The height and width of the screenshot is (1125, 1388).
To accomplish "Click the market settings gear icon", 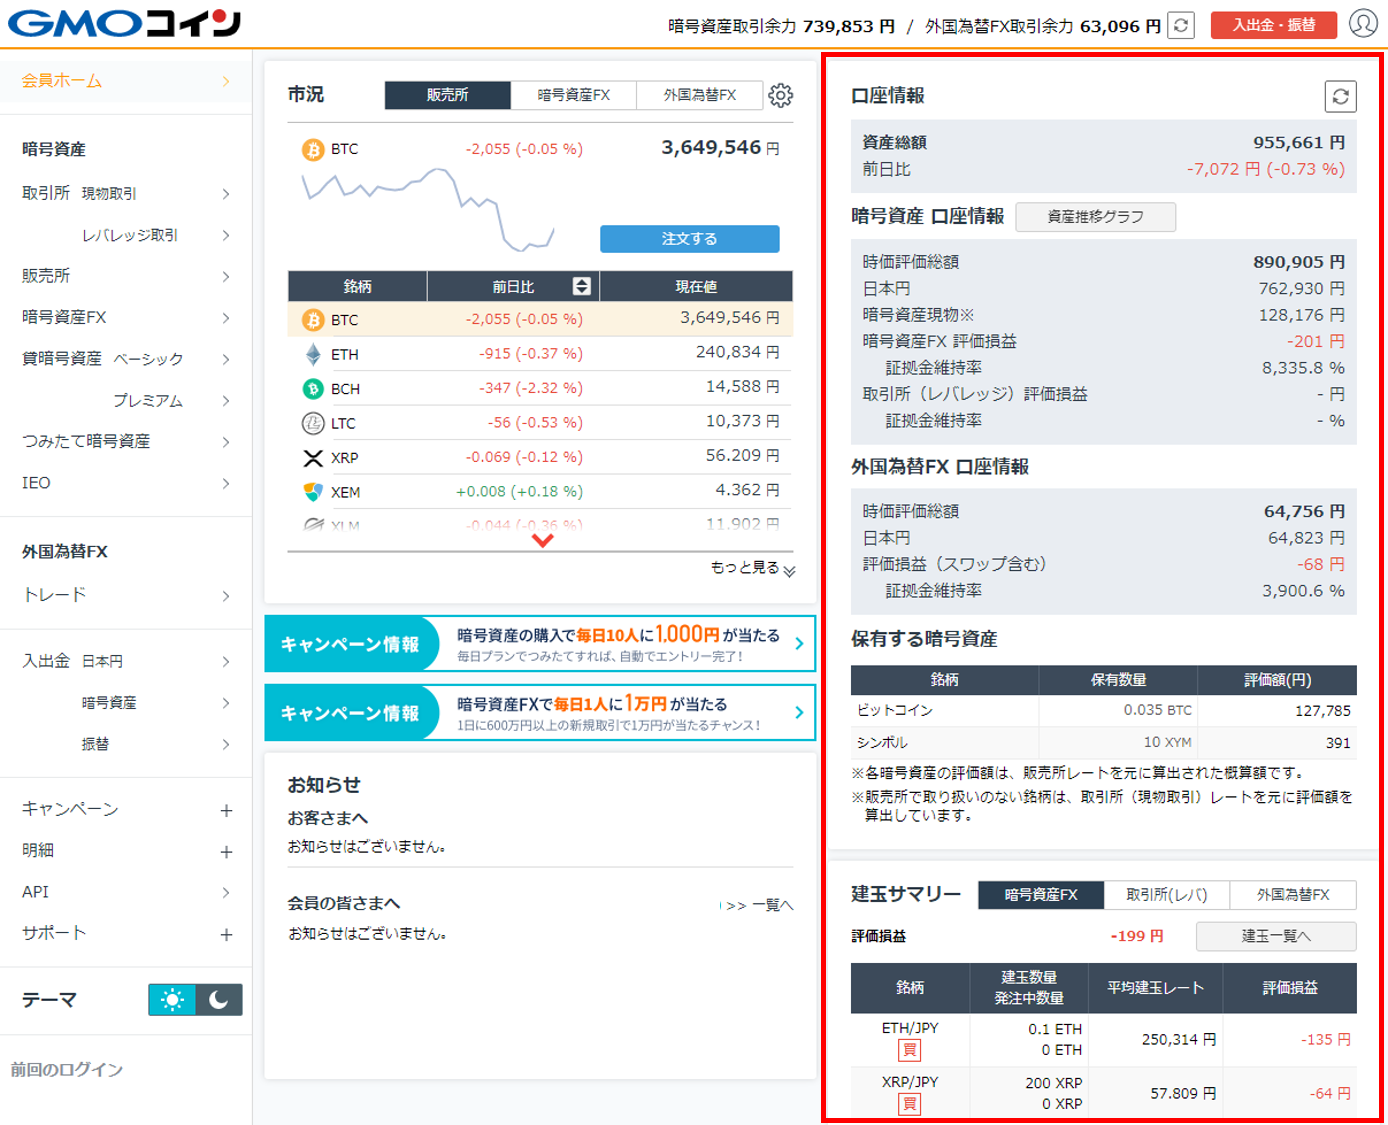I will coord(780,95).
